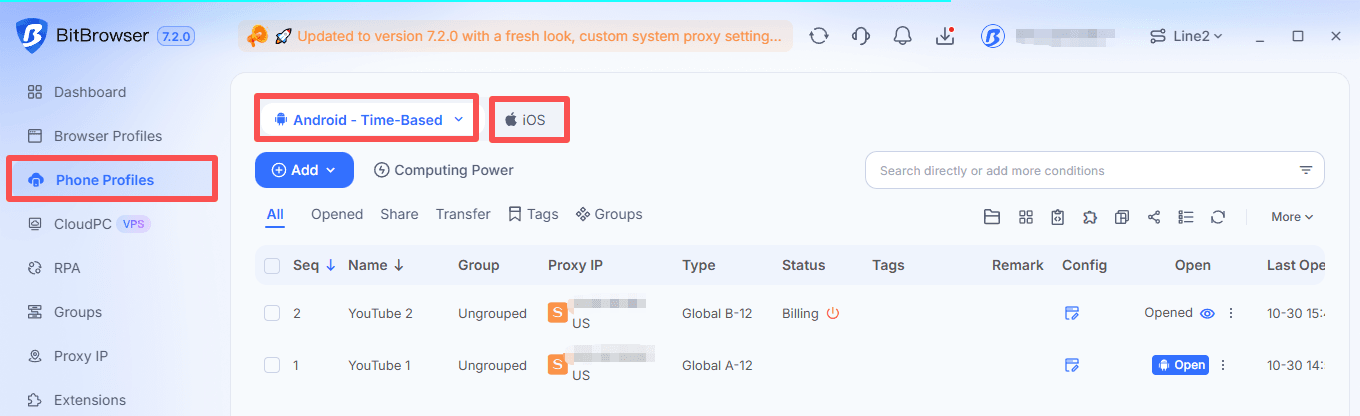This screenshot has width=1360, height=416.
Task: Check the YouTube 2 row checkbox
Action: pos(272,313)
